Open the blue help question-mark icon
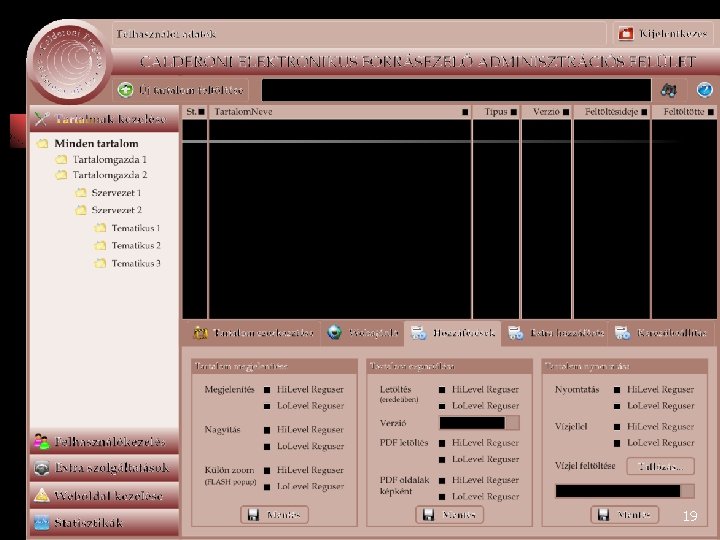This screenshot has width=720, height=540. pos(704,90)
